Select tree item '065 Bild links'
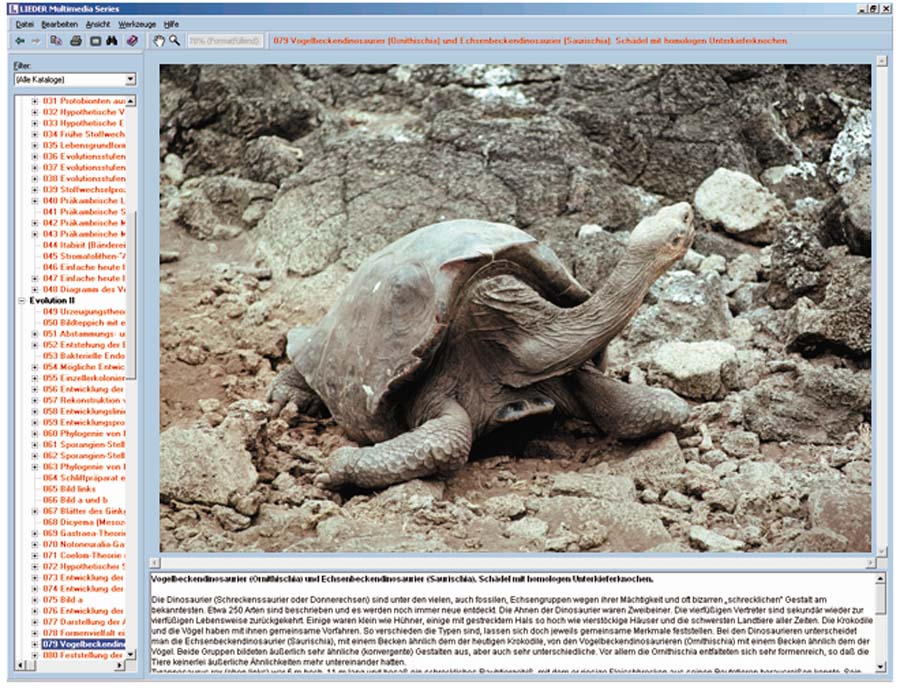This screenshot has height=693, width=900. coord(82,489)
